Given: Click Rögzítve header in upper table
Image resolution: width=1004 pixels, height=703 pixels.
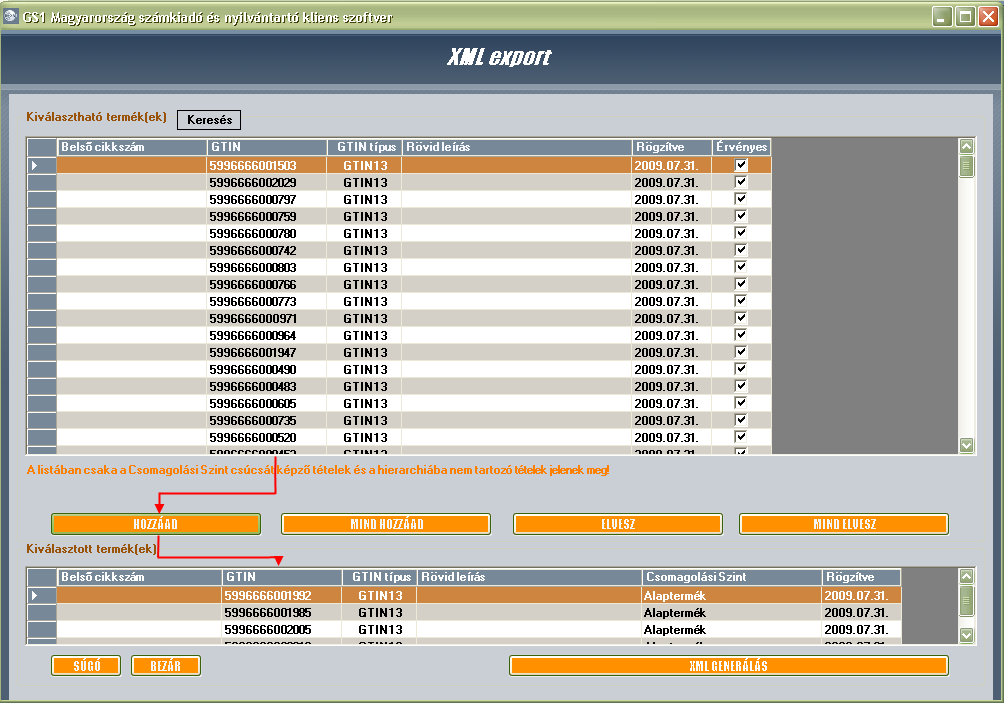Looking at the screenshot, I should coord(672,147).
